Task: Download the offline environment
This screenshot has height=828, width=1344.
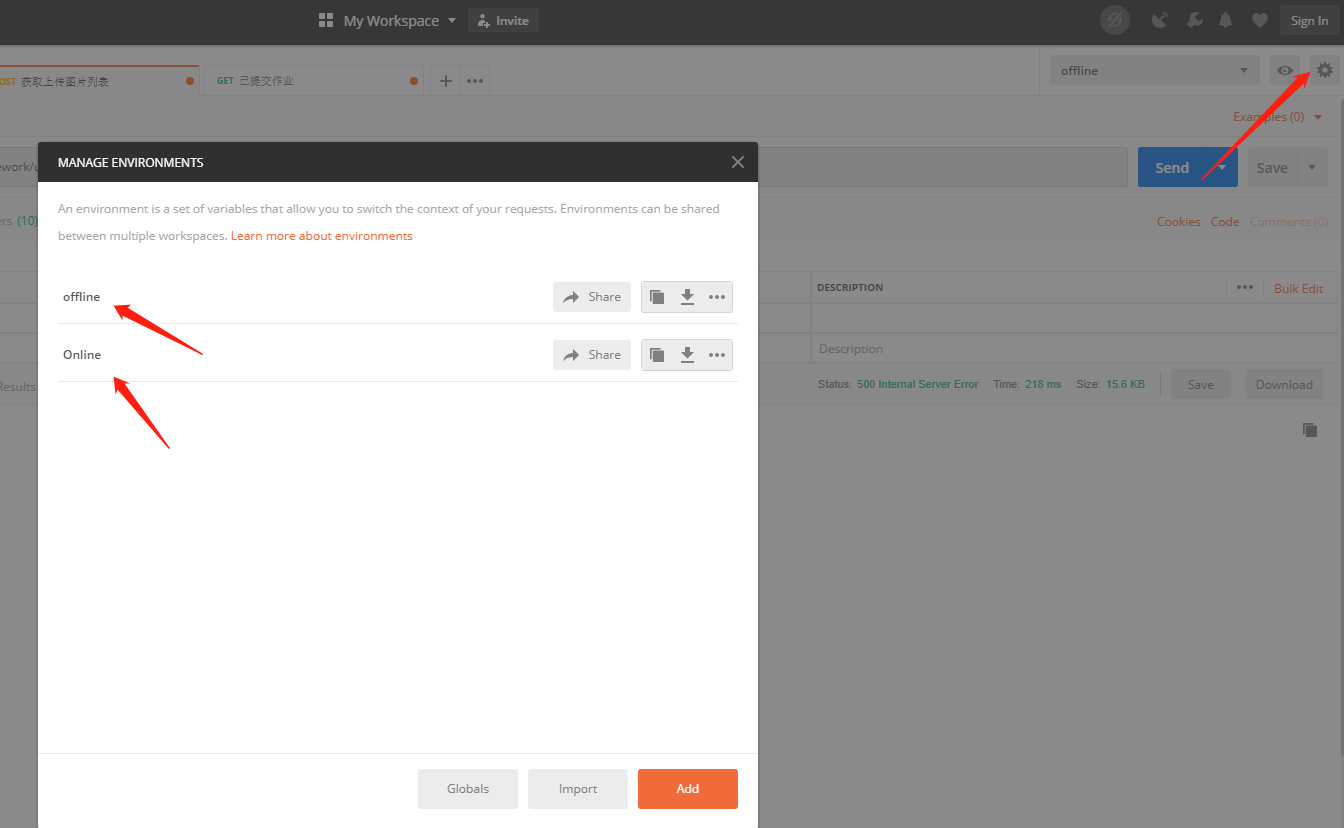Action: point(687,297)
